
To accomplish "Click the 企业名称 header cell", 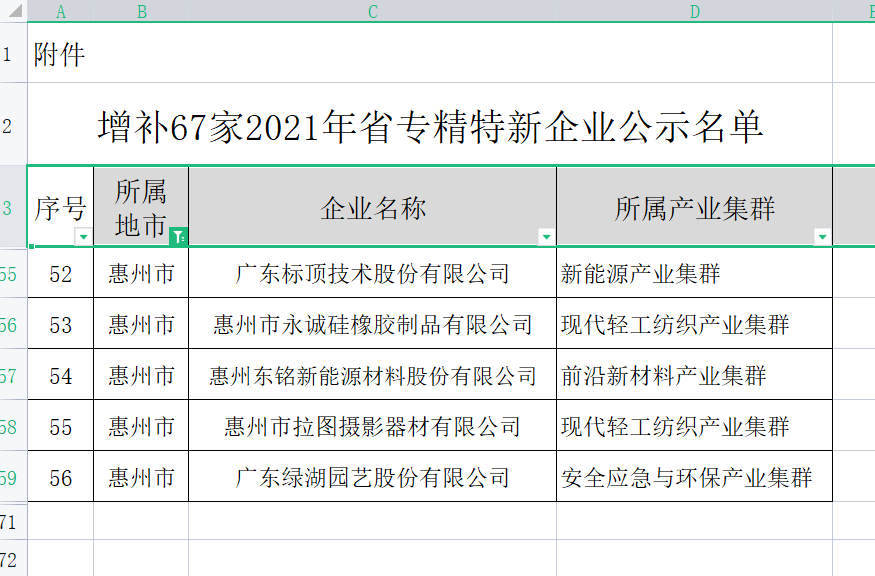I will click(x=373, y=207).
